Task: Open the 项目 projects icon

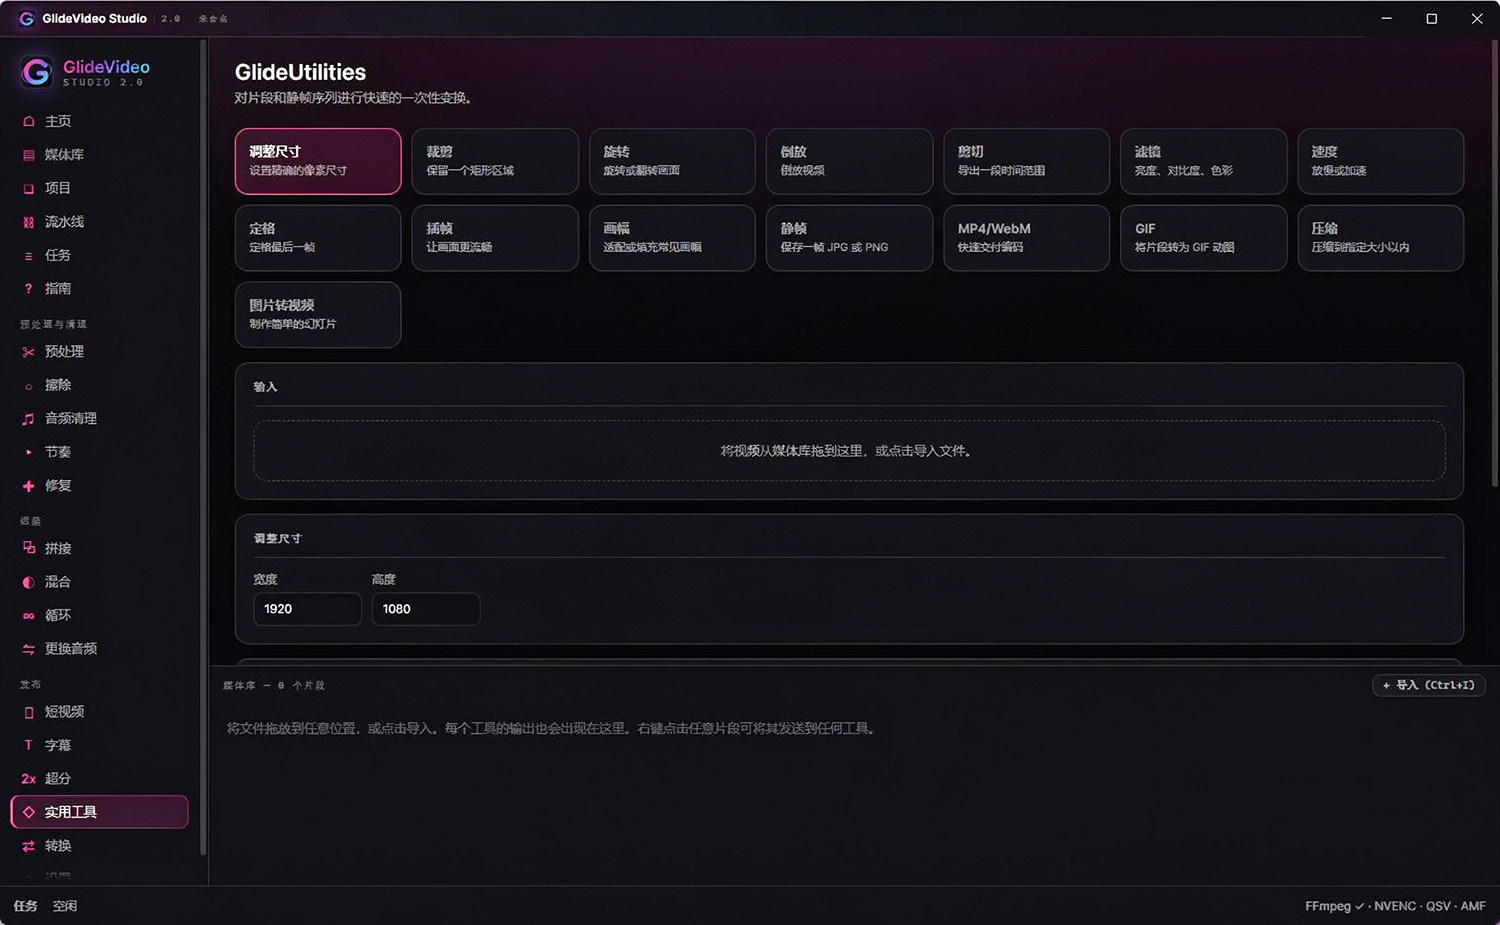Action: coord(28,188)
